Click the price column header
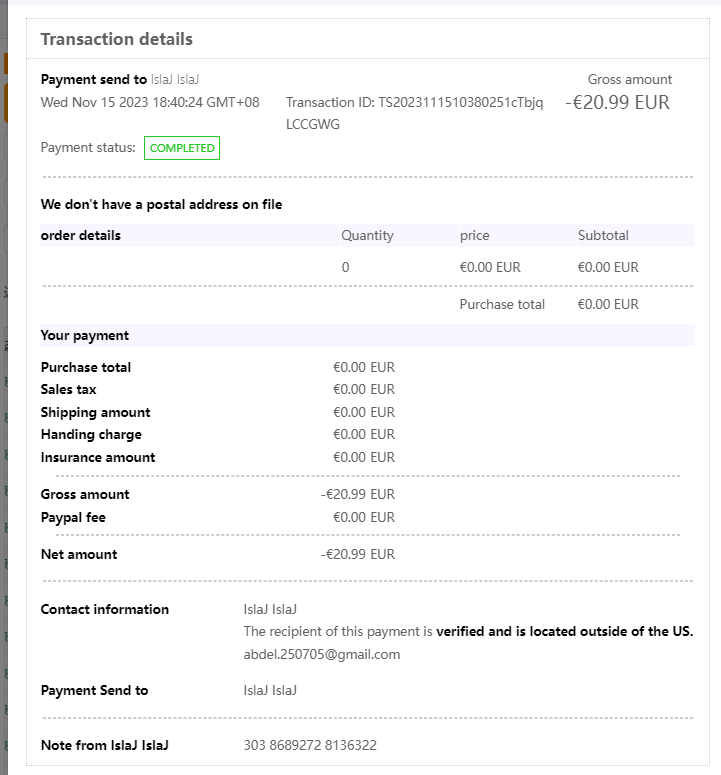This screenshot has width=721, height=775. point(474,235)
